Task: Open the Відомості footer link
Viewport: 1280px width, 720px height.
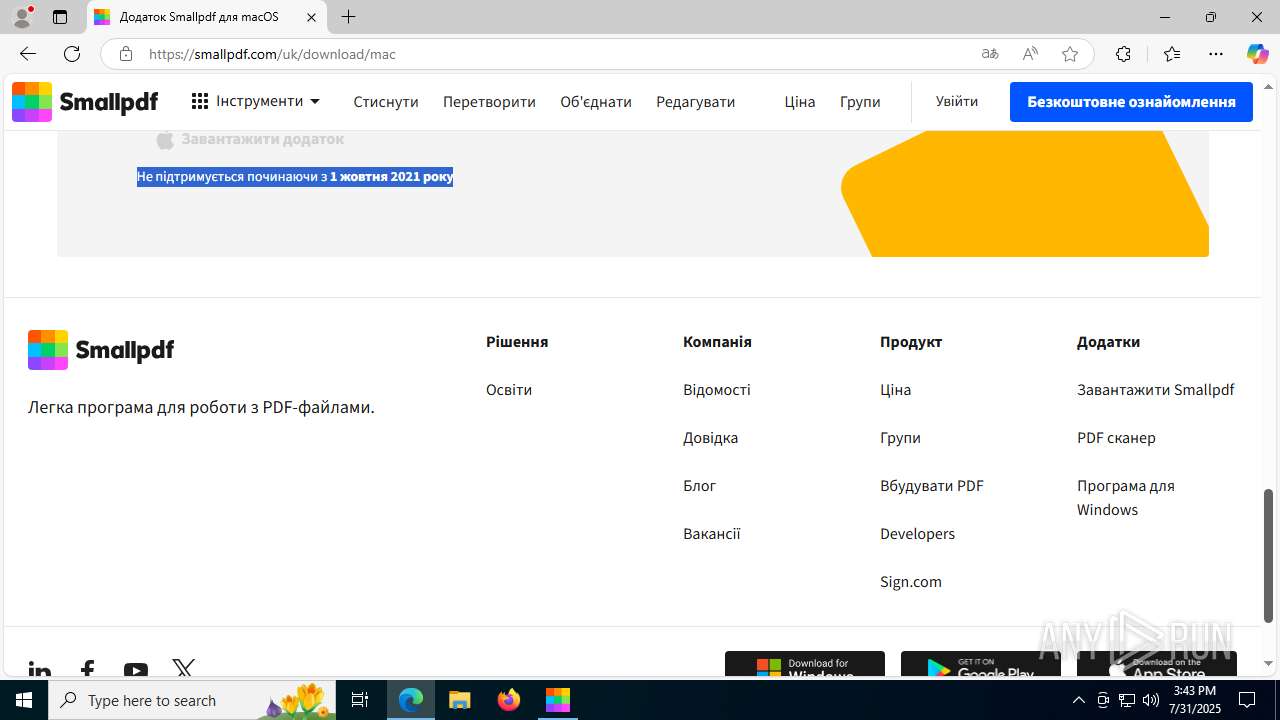Action: pyautogui.click(x=716, y=390)
